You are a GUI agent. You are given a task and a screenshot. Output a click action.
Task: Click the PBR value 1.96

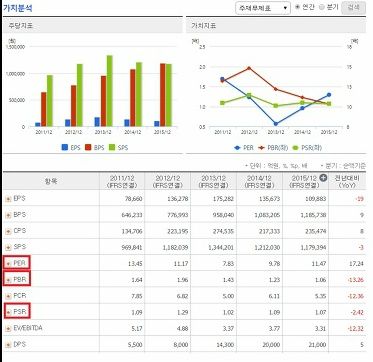point(183,280)
